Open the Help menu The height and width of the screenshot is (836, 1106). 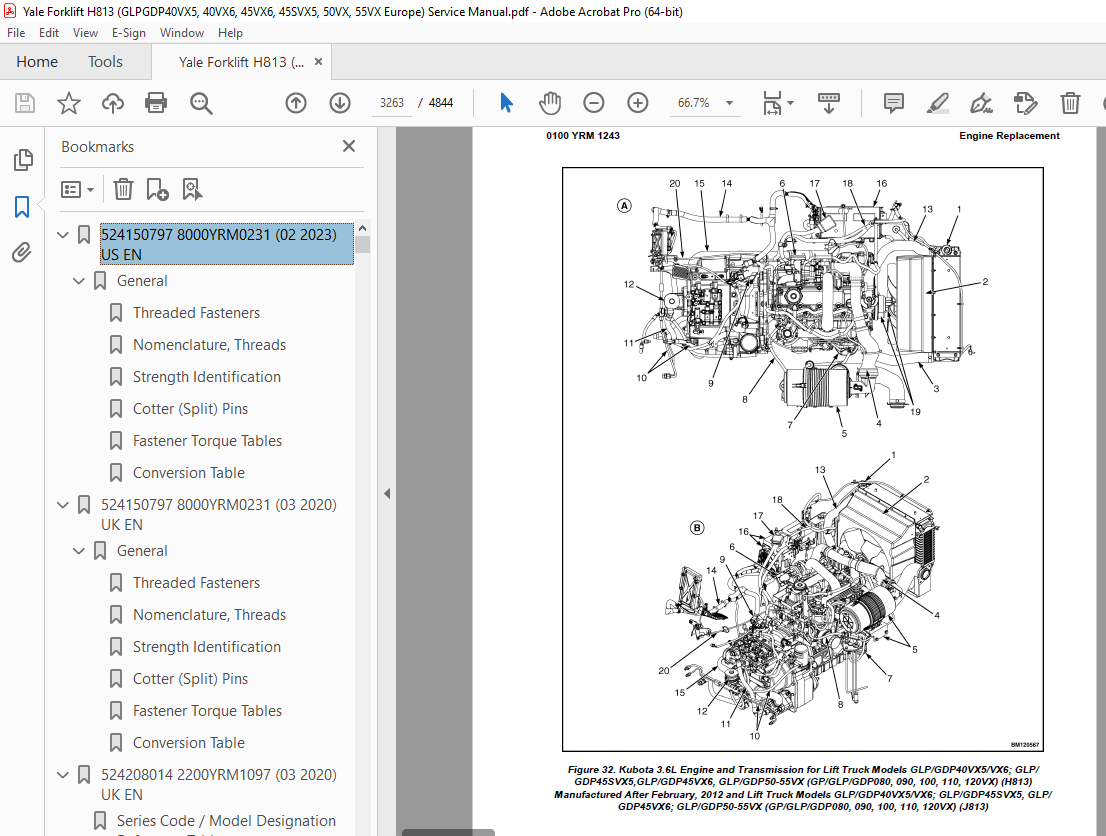pos(230,32)
